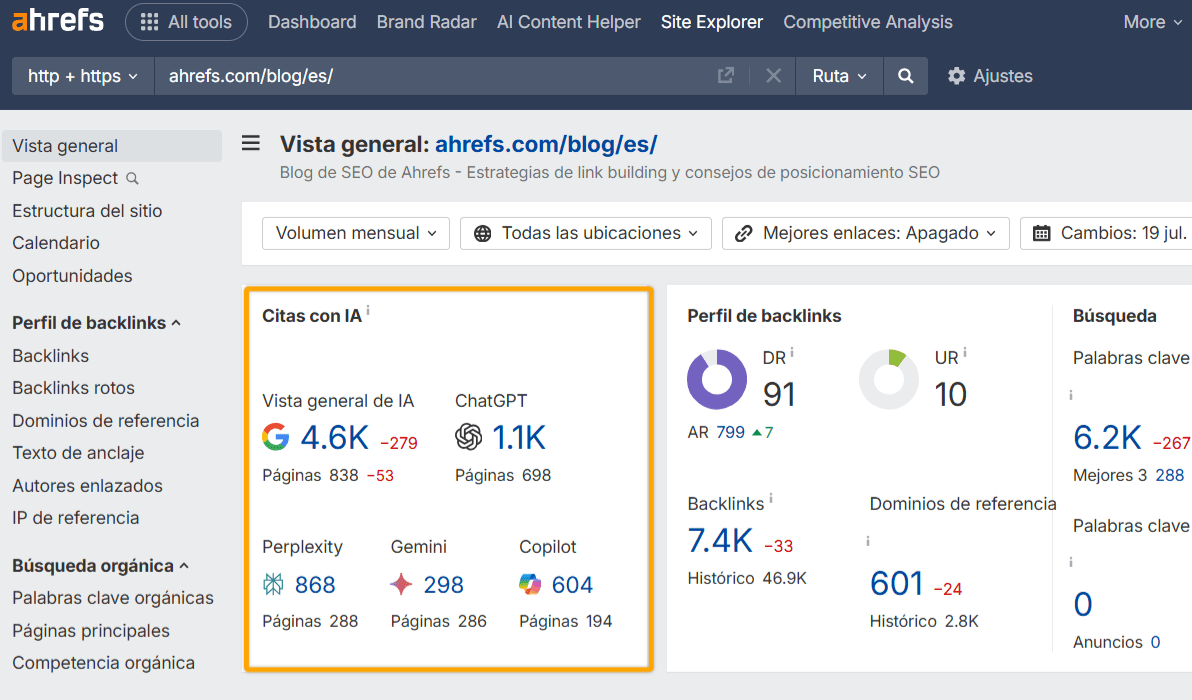Image resolution: width=1192 pixels, height=700 pixels.
Task: Open the http + https protocol dropdown
Action: [82, 75]
